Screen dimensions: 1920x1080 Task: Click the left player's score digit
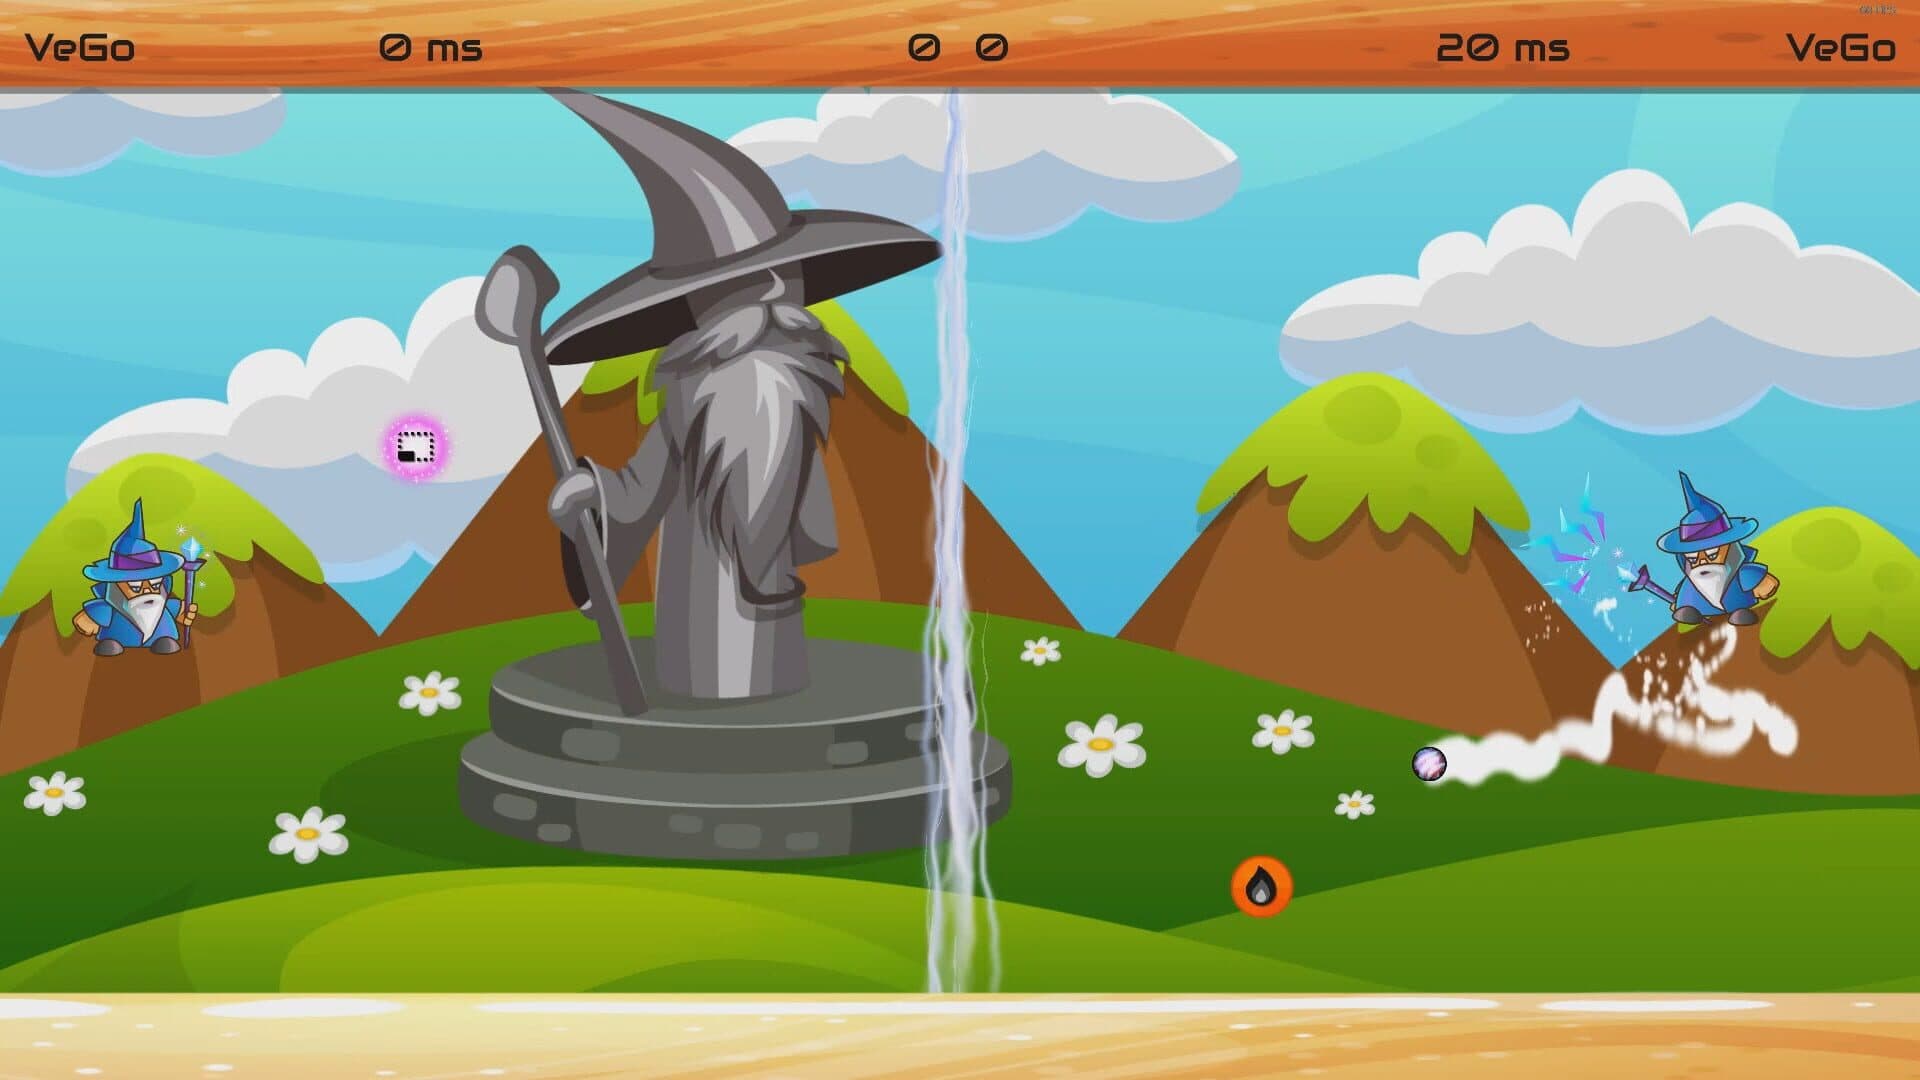(x=923, y=47)
